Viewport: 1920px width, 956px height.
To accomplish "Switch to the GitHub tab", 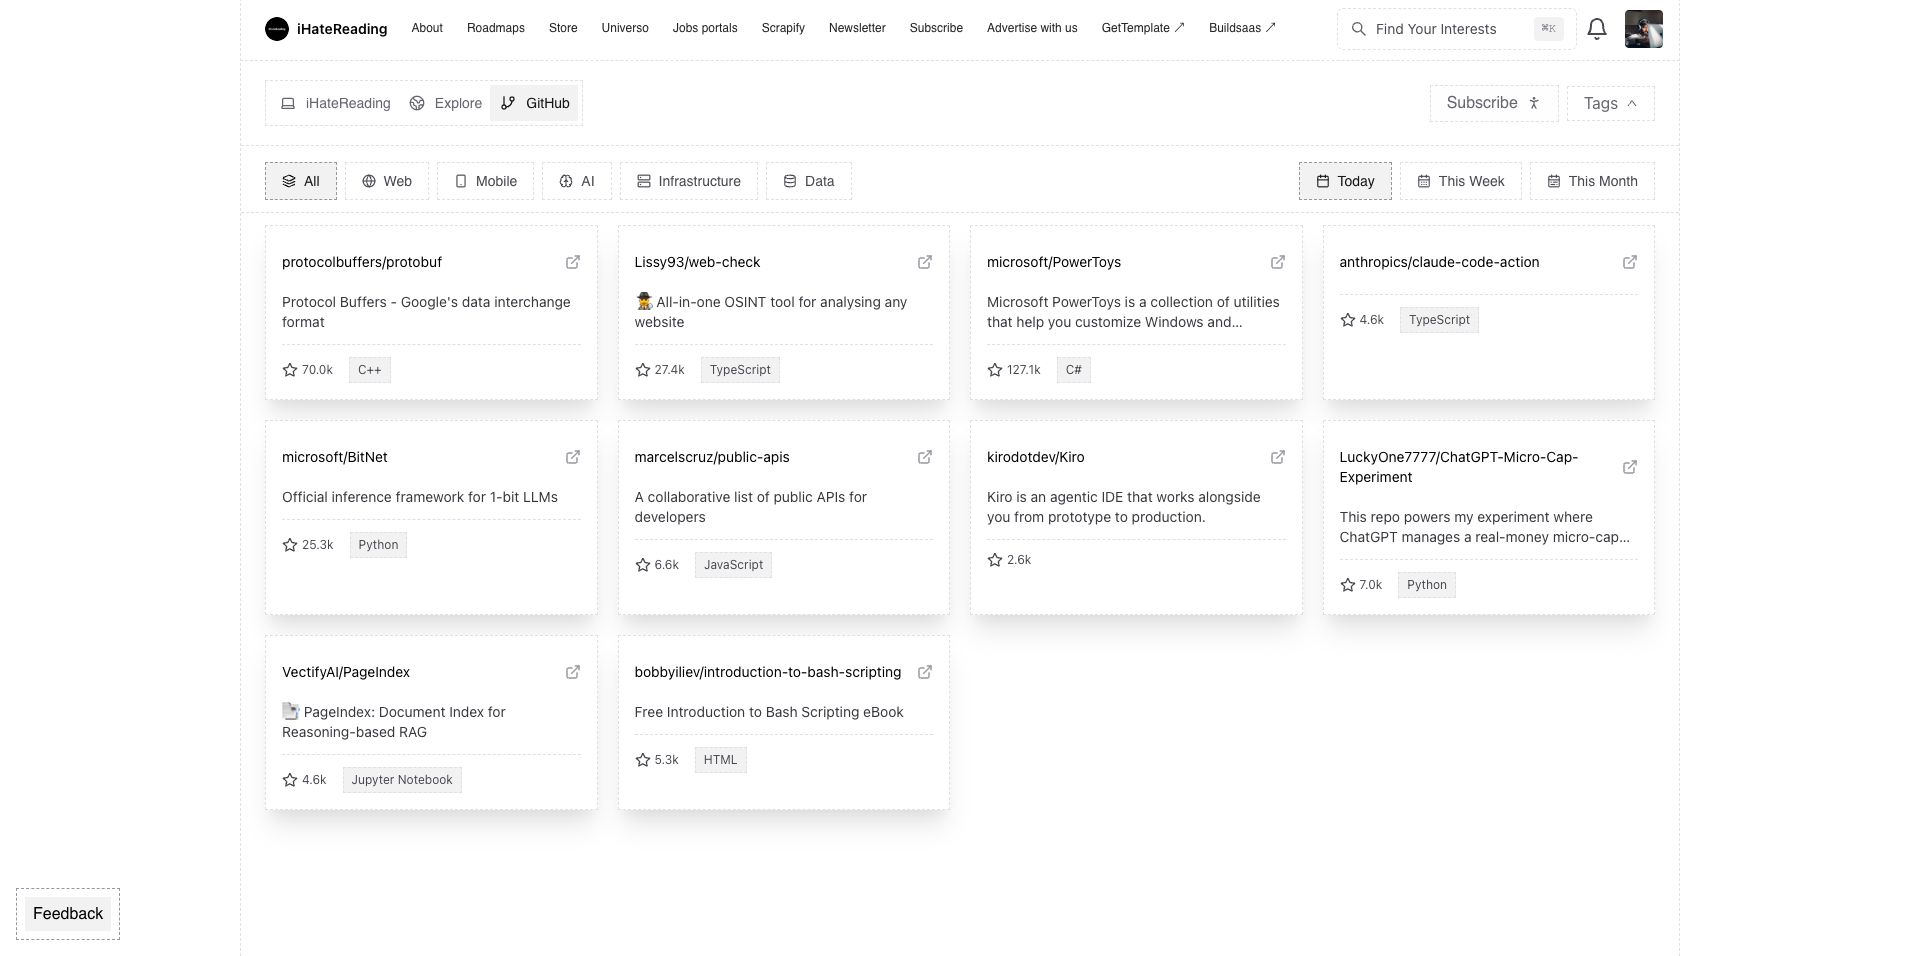I will [535, 103].
